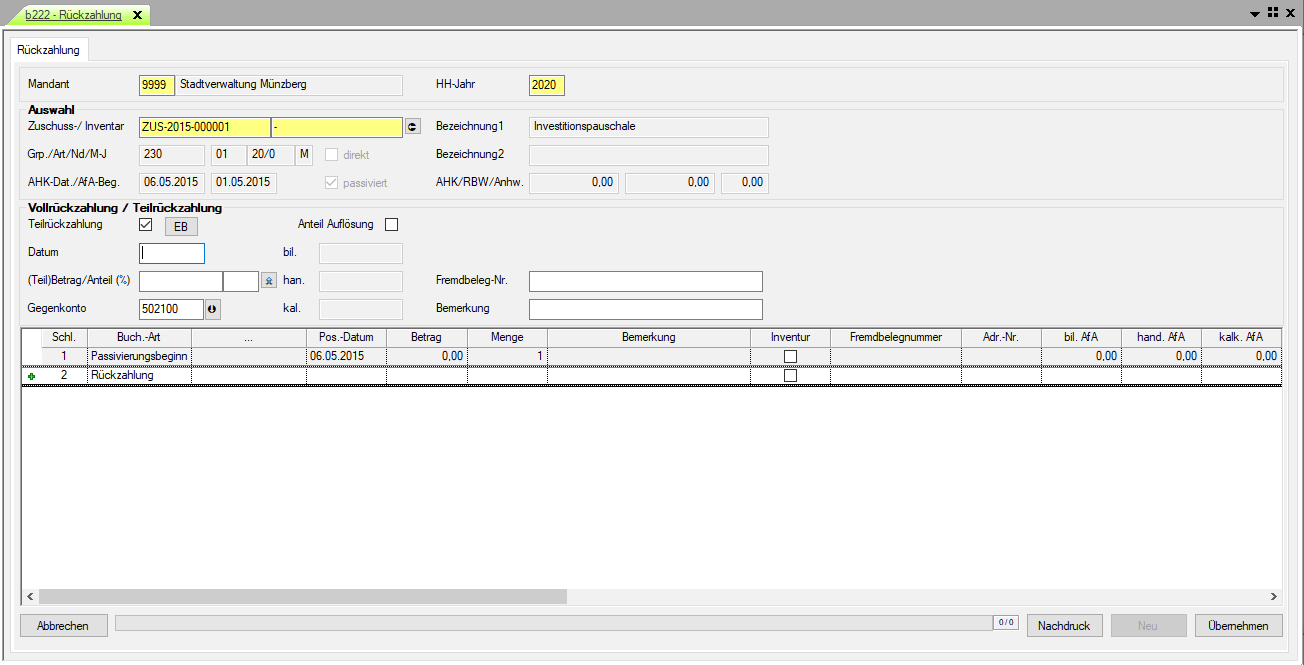This screenshot has height=665, width=1304.
Task: Click the EB button
Action: tap(181, 226)
